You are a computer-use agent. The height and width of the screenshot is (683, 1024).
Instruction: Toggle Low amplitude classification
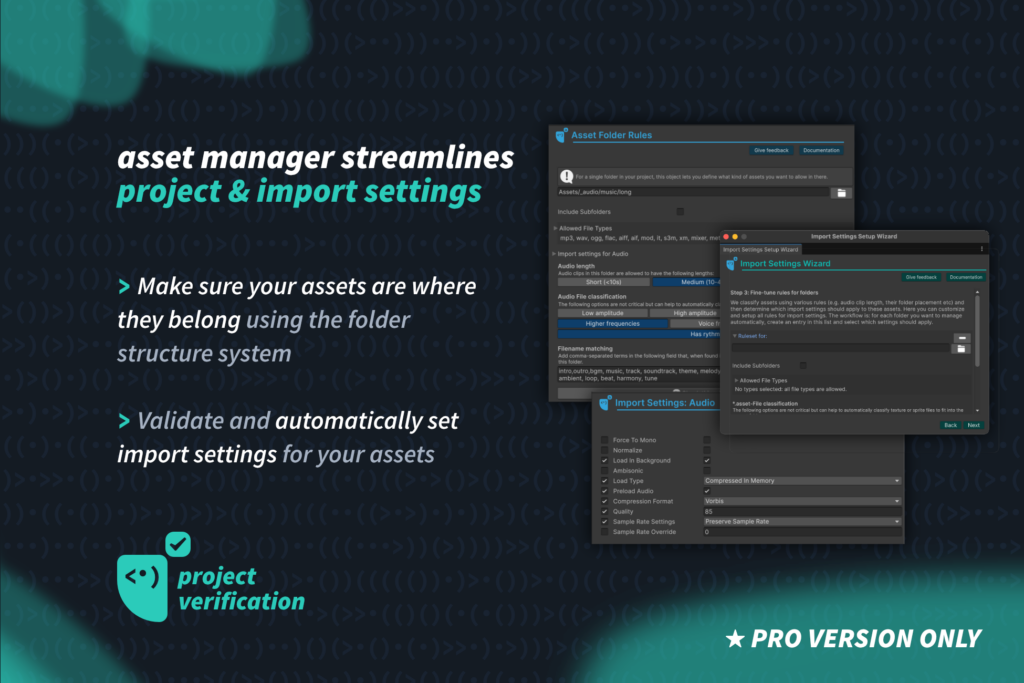tap(602, 313)
